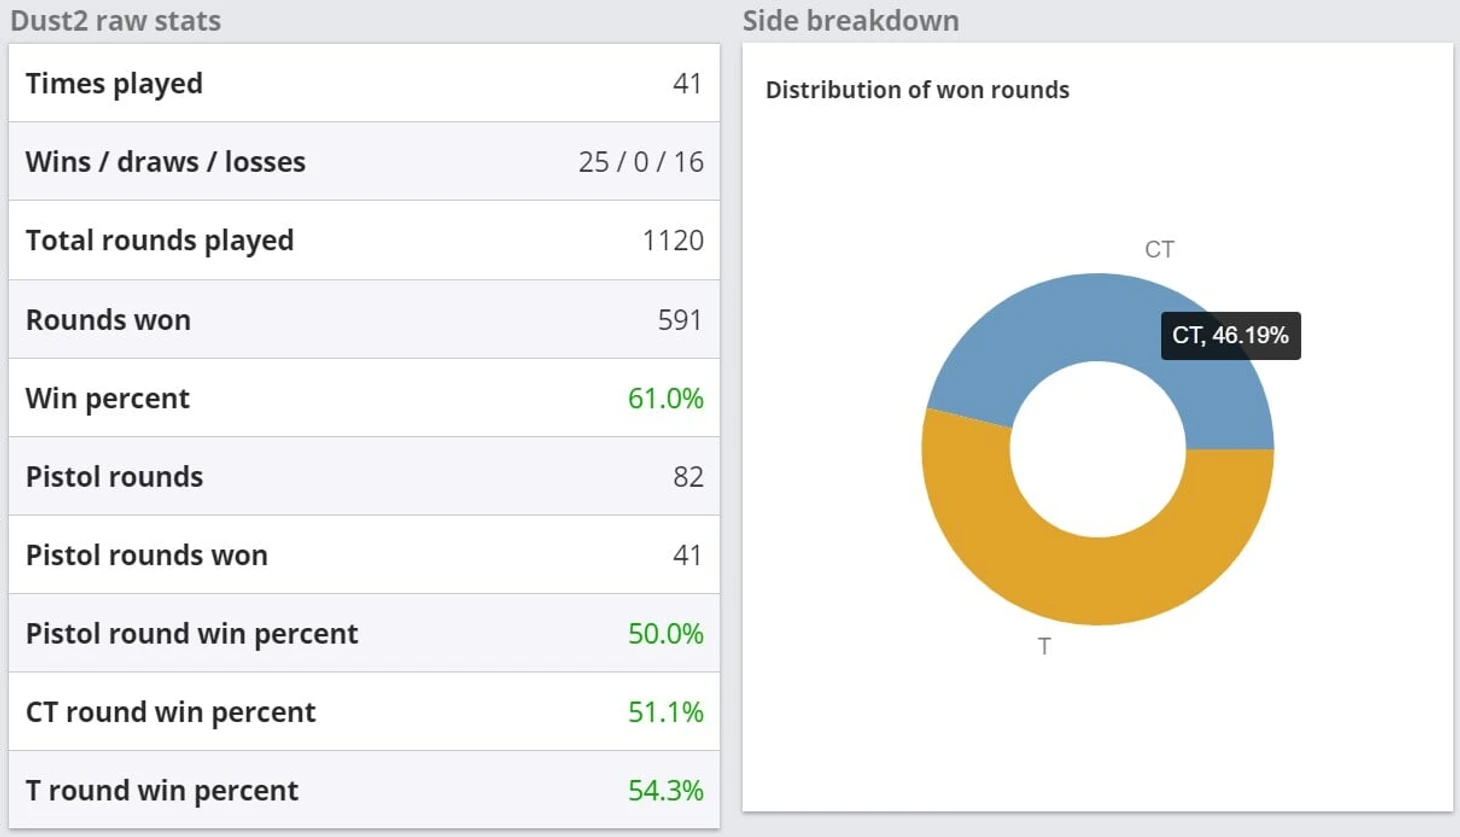1460x837 pixels.
Task: Click the 'Distribution of won rounds' title
Action: pyautogui.click(x=917, y=90)
